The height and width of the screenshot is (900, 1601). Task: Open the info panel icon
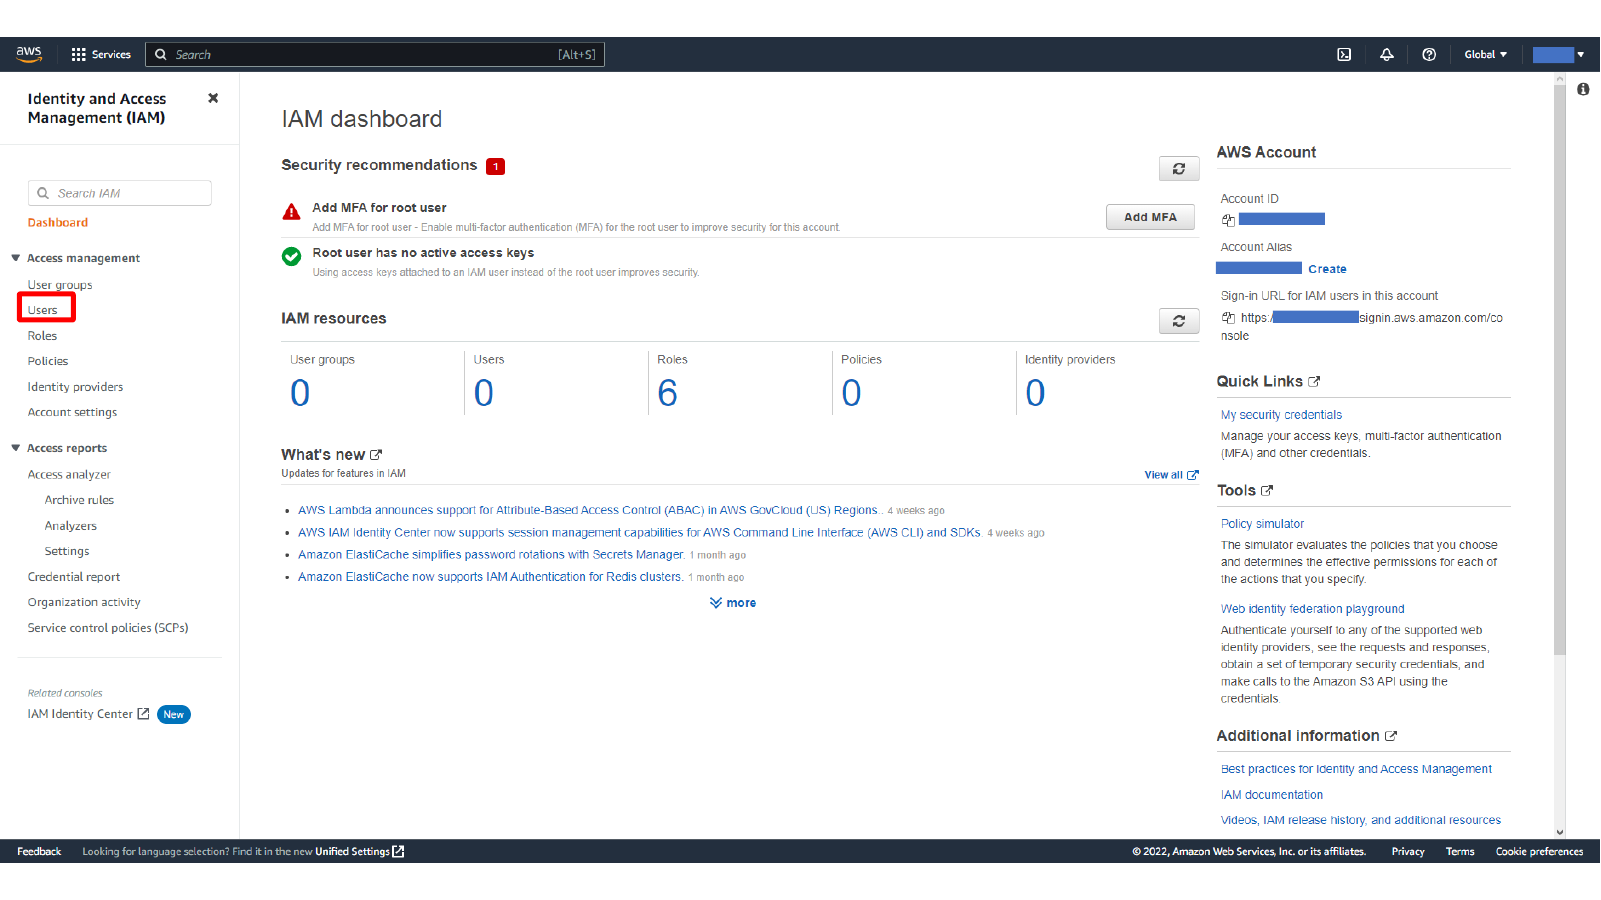[x=1583, y=89]
